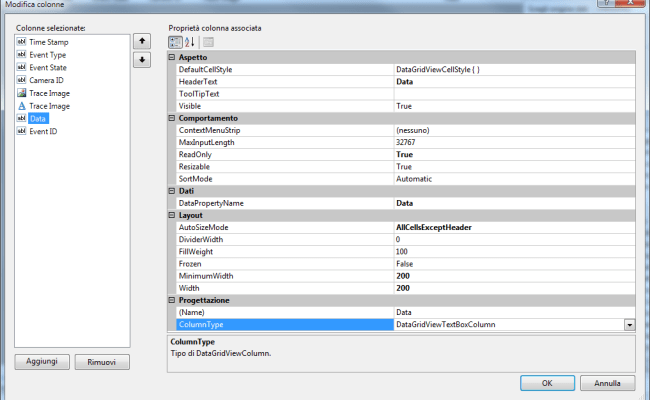Screen dimensions: 650x400
Task: Click the Width property value 200
Action: (x=514, y=288)
